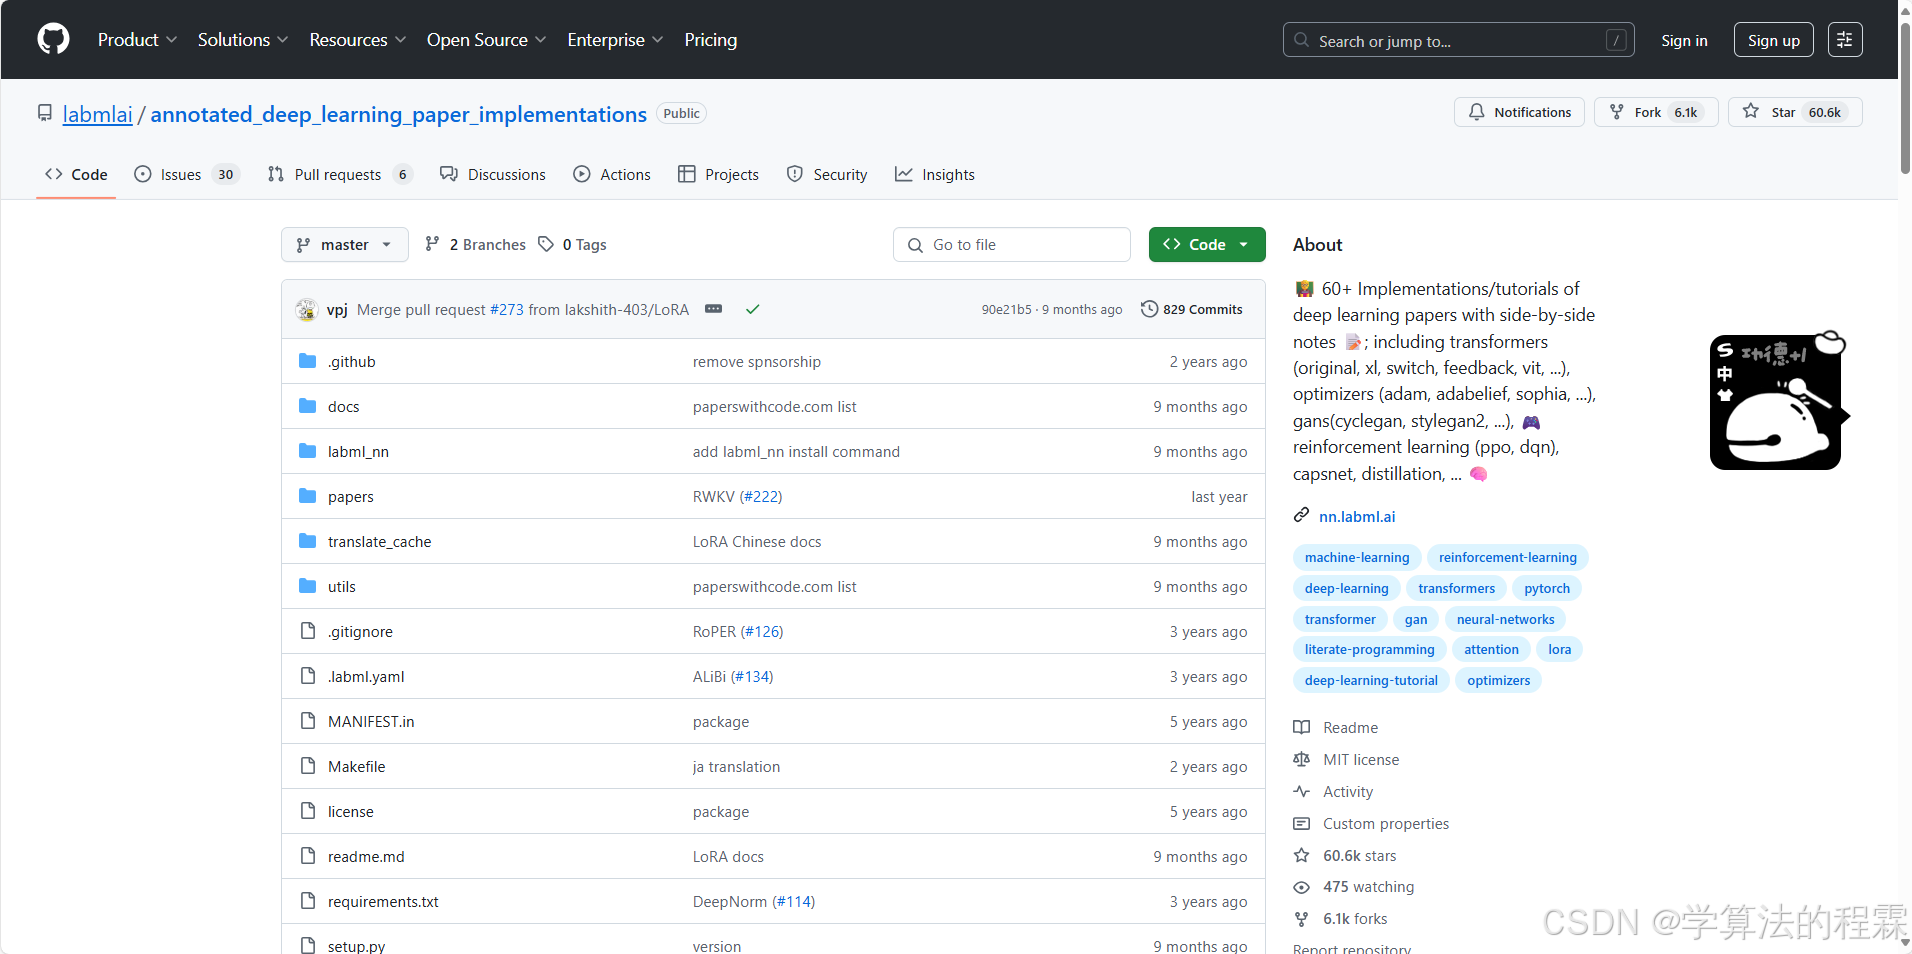Select the Code tab

point(76,174)
